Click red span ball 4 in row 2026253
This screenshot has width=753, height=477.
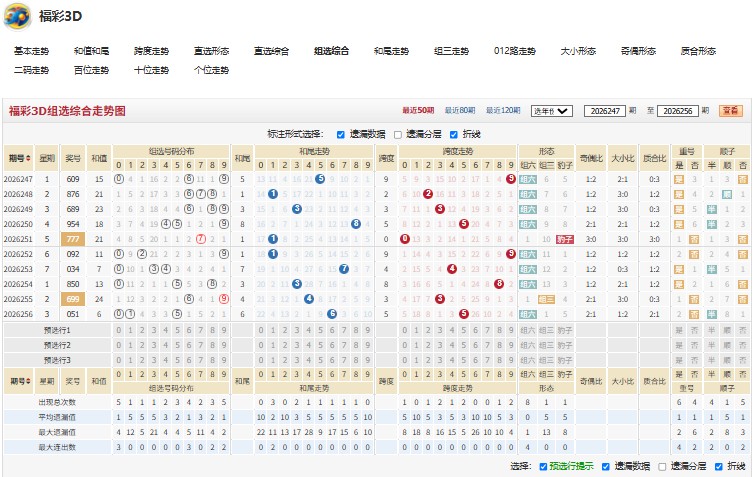coord(451,269)
